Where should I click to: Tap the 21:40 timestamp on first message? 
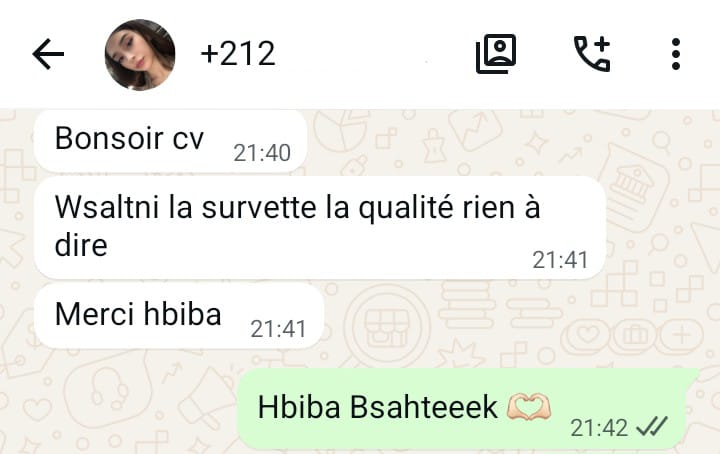coord(262,153)
